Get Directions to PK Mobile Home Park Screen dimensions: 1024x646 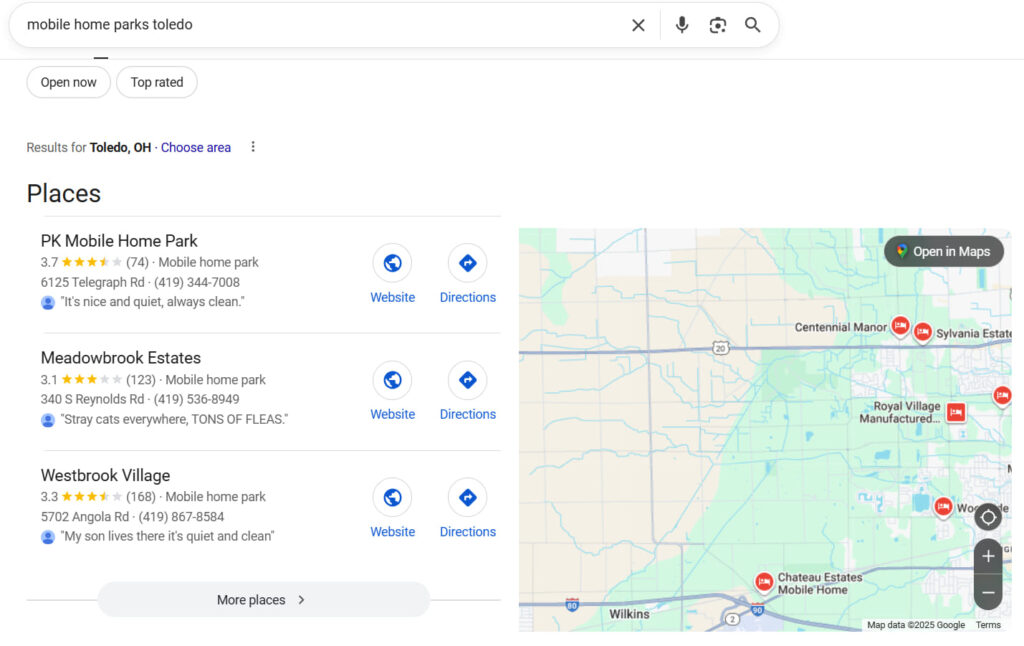[467, 263]
